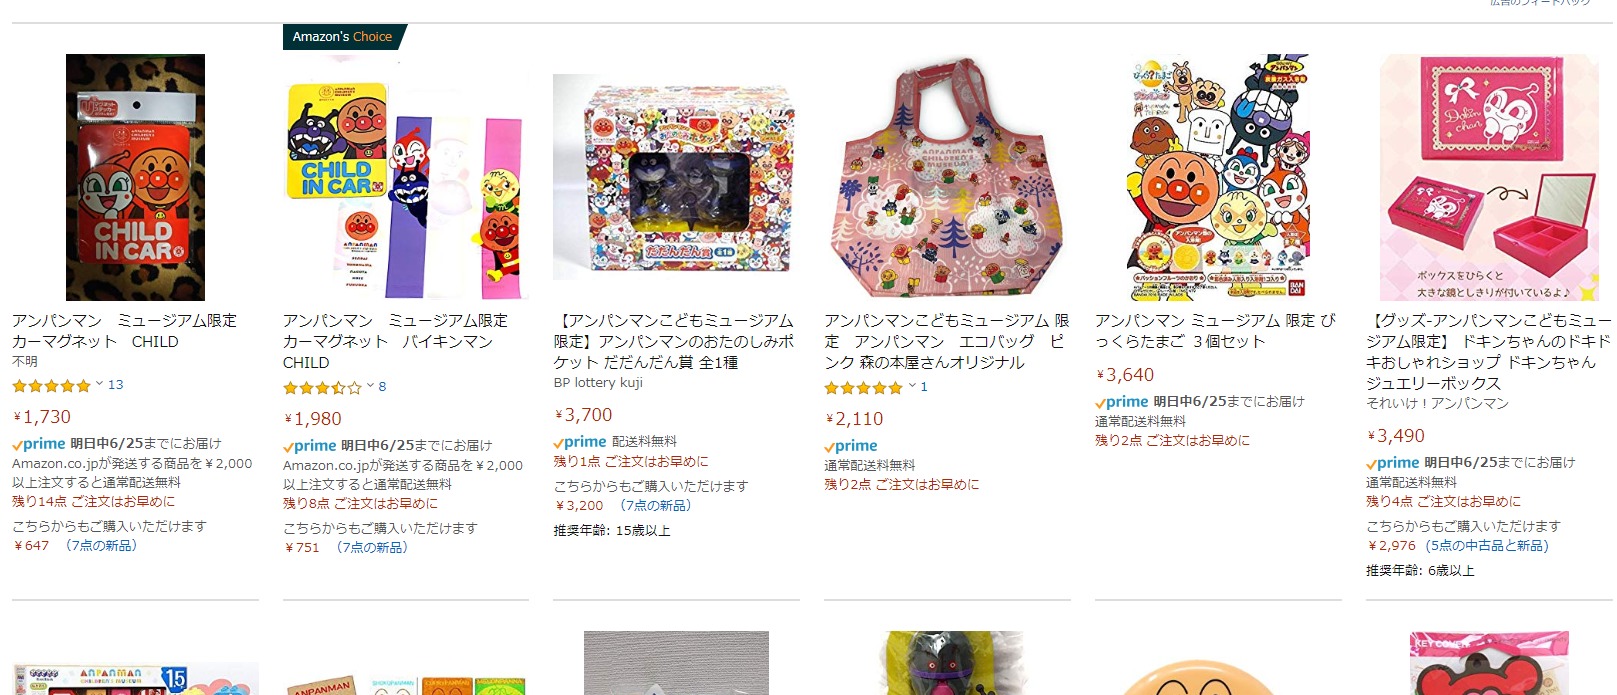The image size is (1617, 695).
Task: Open the pink Anpanman eco bag image
Action: [x=946, y=177]
